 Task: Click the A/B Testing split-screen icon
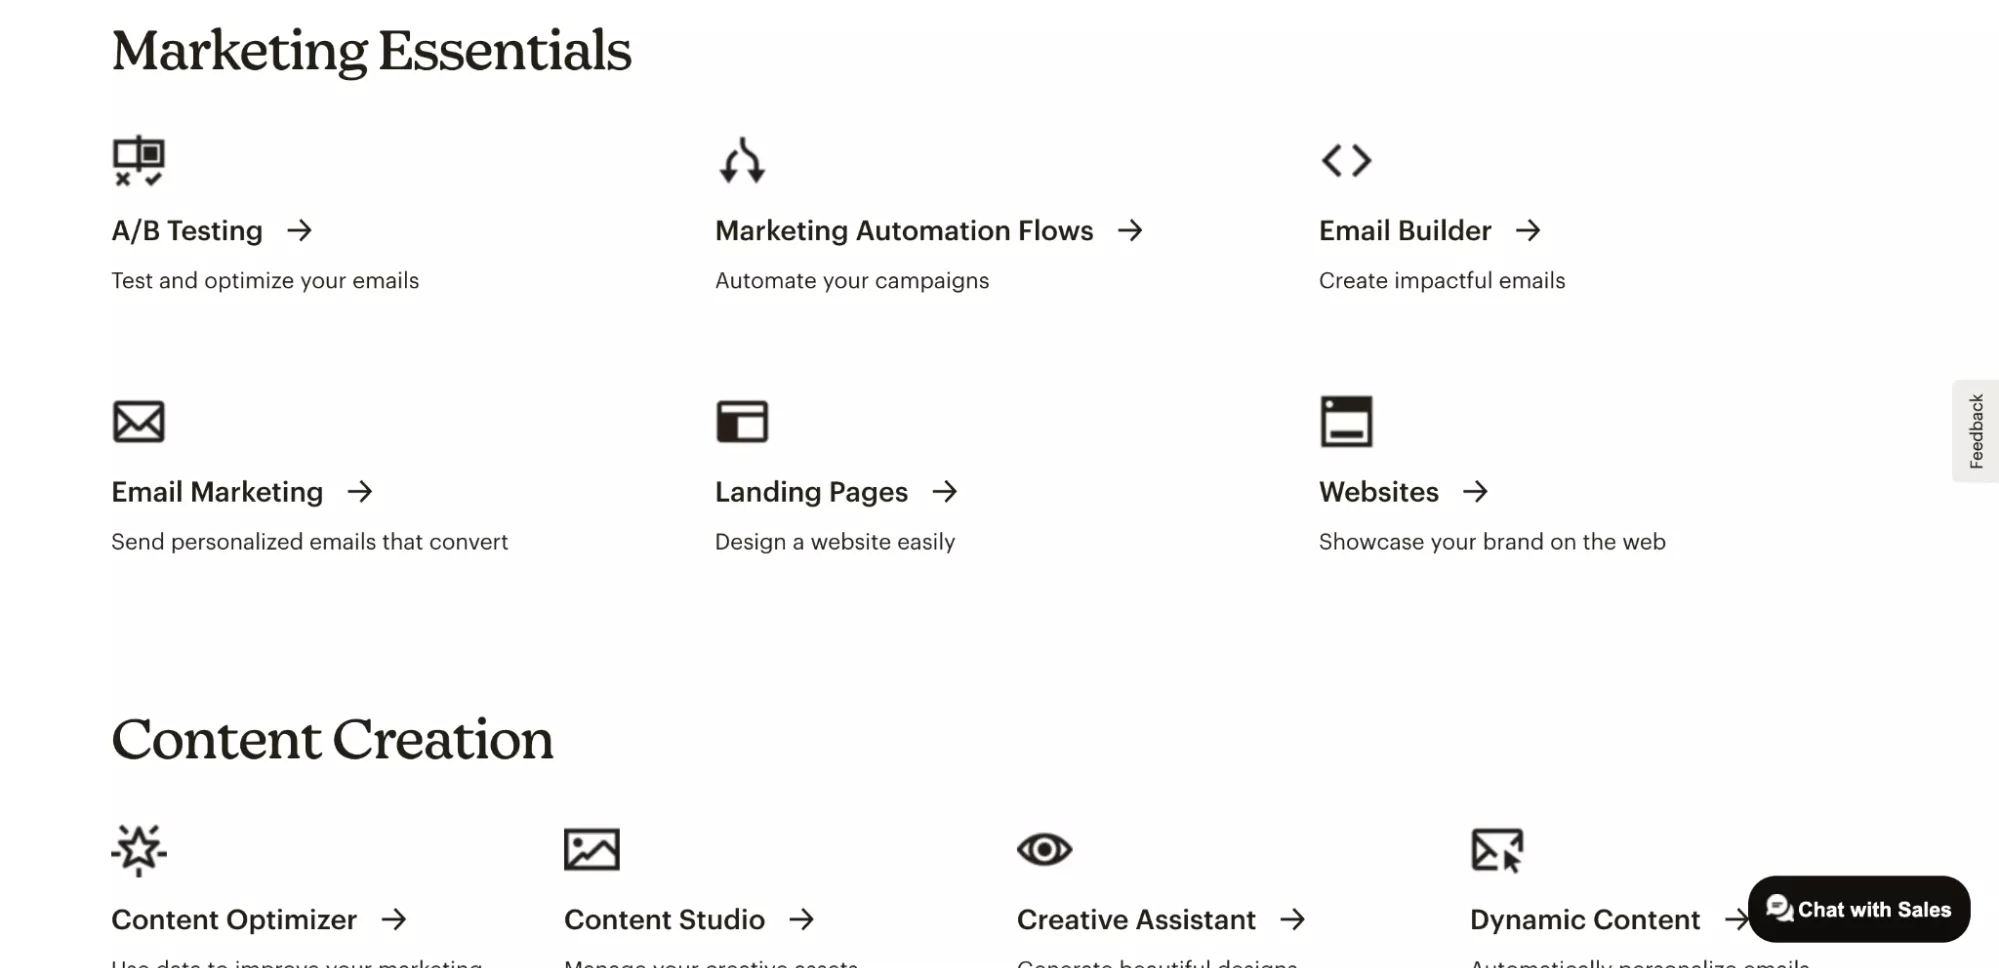click(138, 160)
